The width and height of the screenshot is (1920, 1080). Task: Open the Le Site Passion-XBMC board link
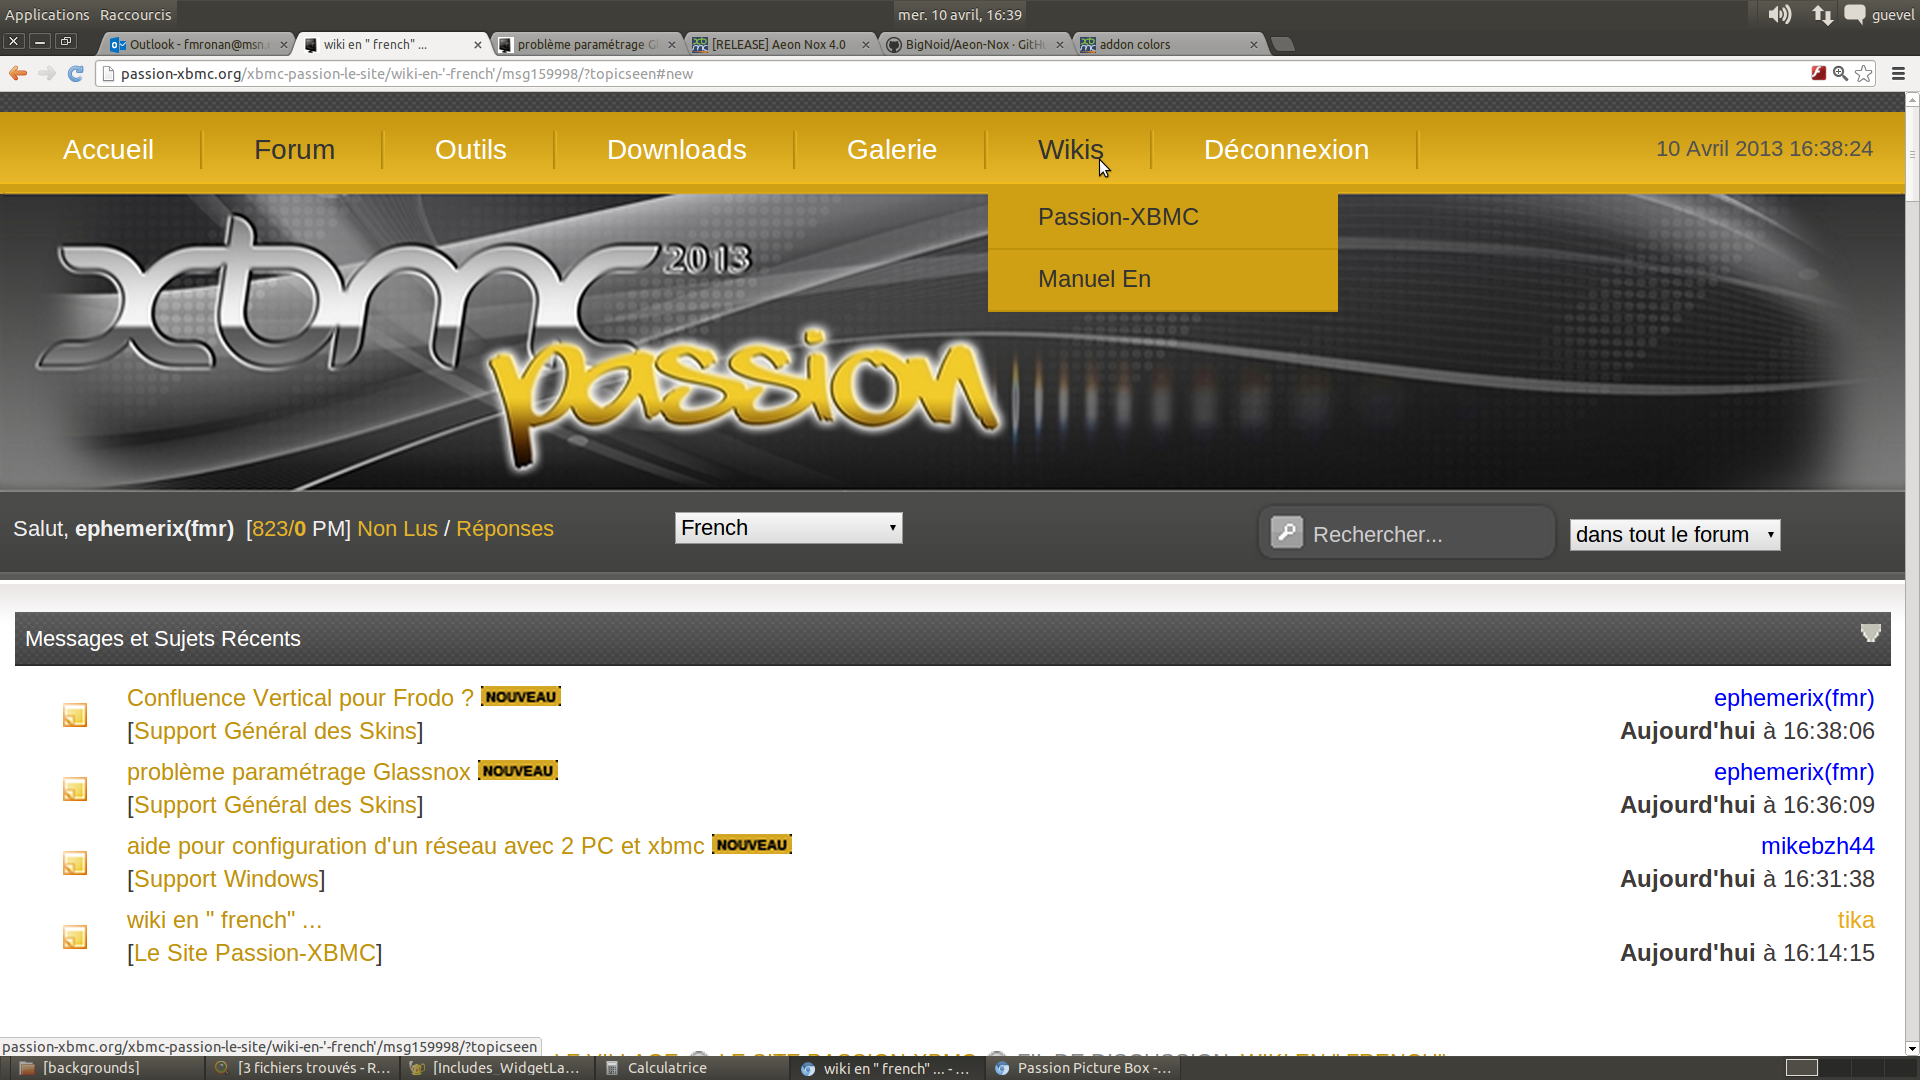pyautogui.click(x=255, y=953)
